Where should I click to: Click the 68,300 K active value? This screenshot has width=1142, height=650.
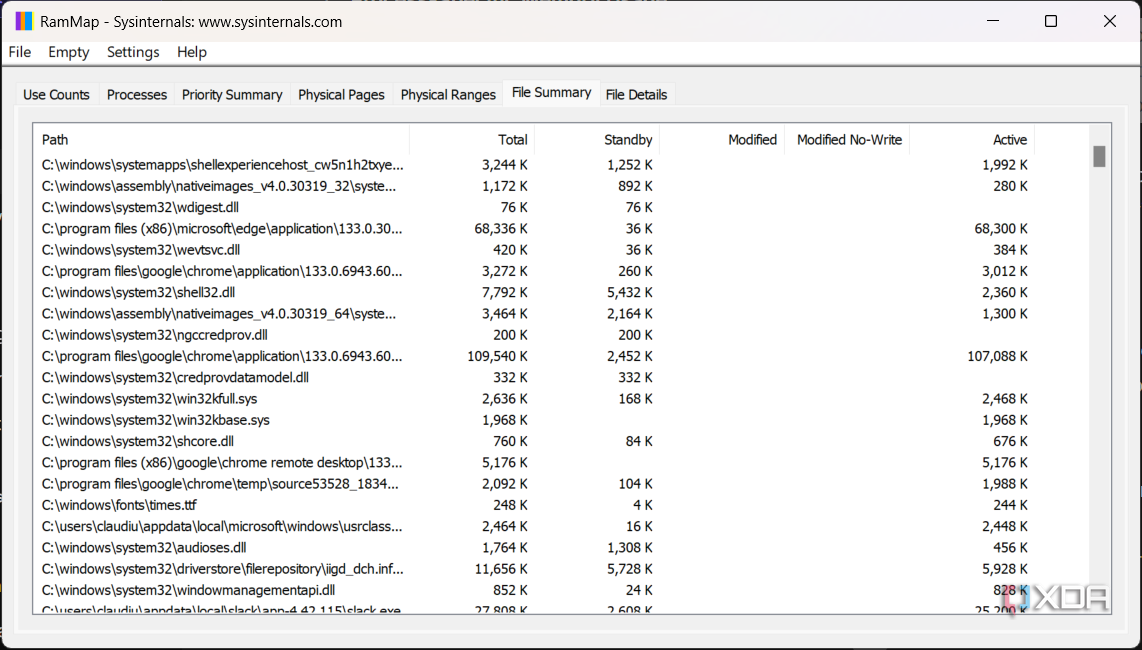(x=1001, y=228)
